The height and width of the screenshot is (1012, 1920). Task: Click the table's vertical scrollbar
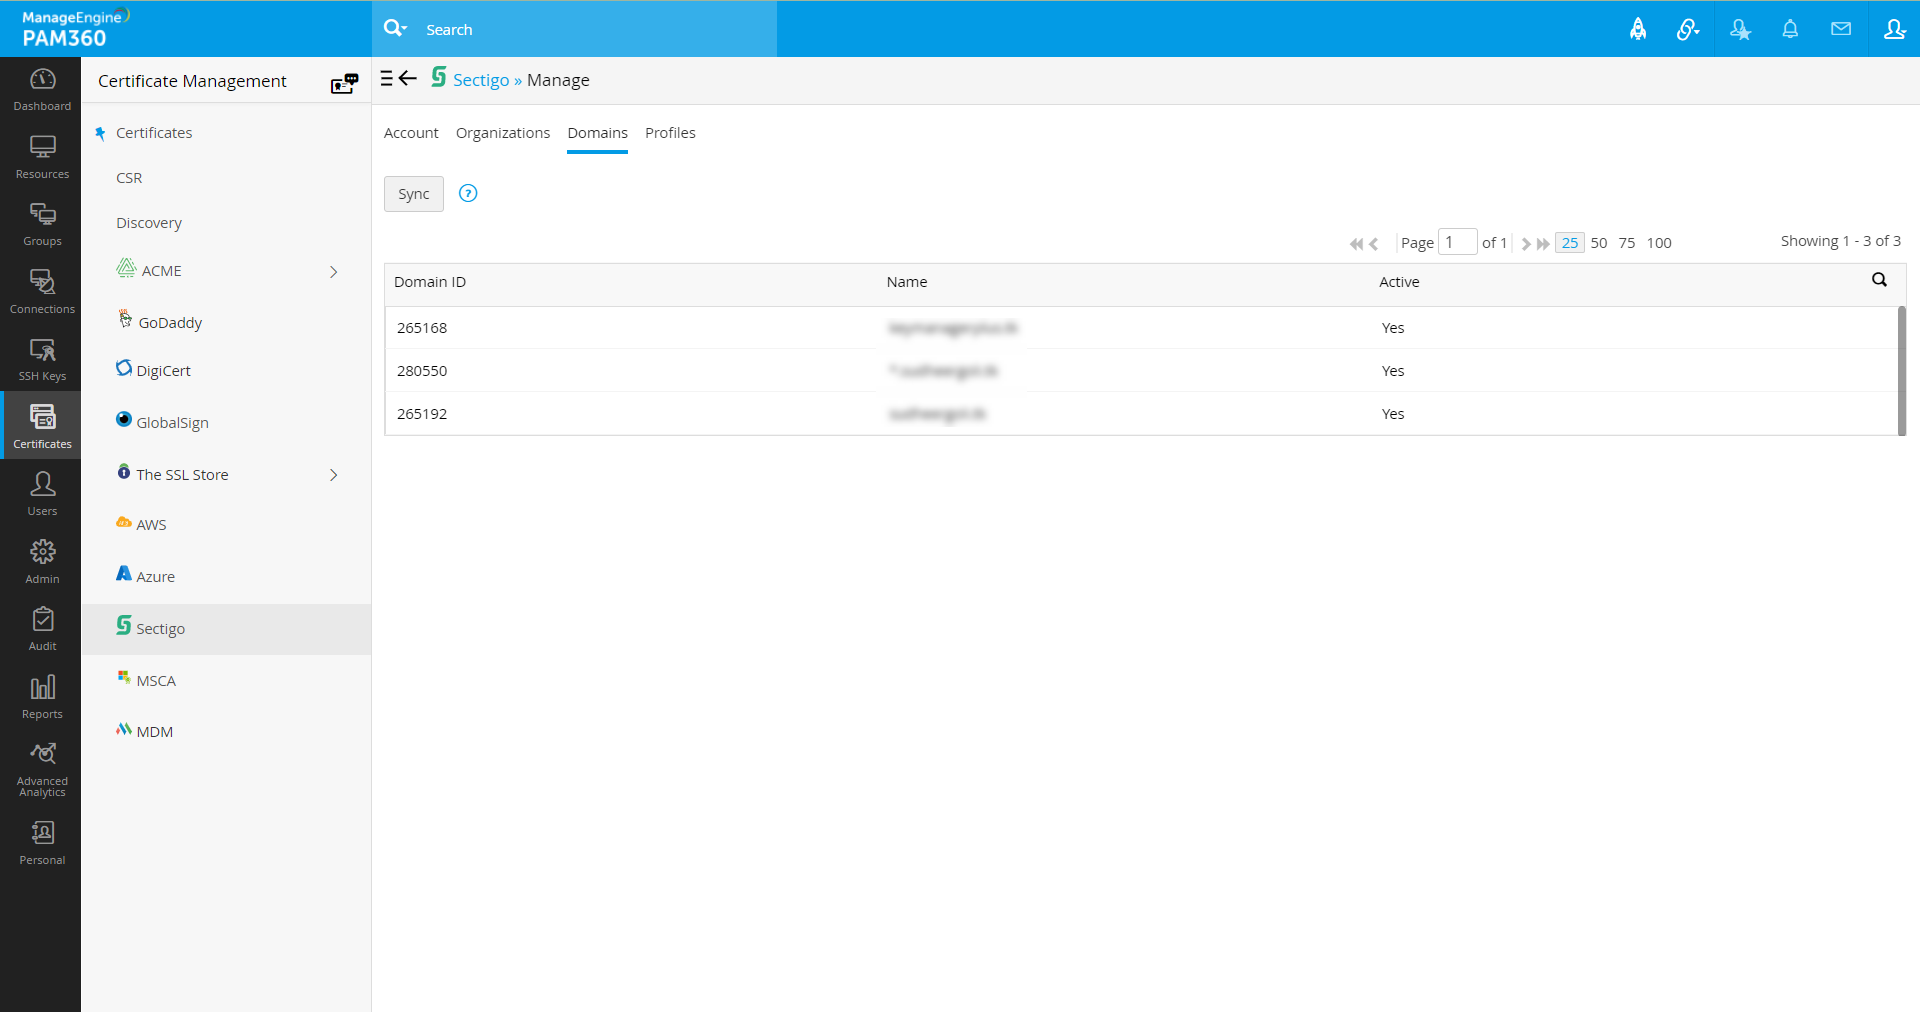[x=1901, y=370]
